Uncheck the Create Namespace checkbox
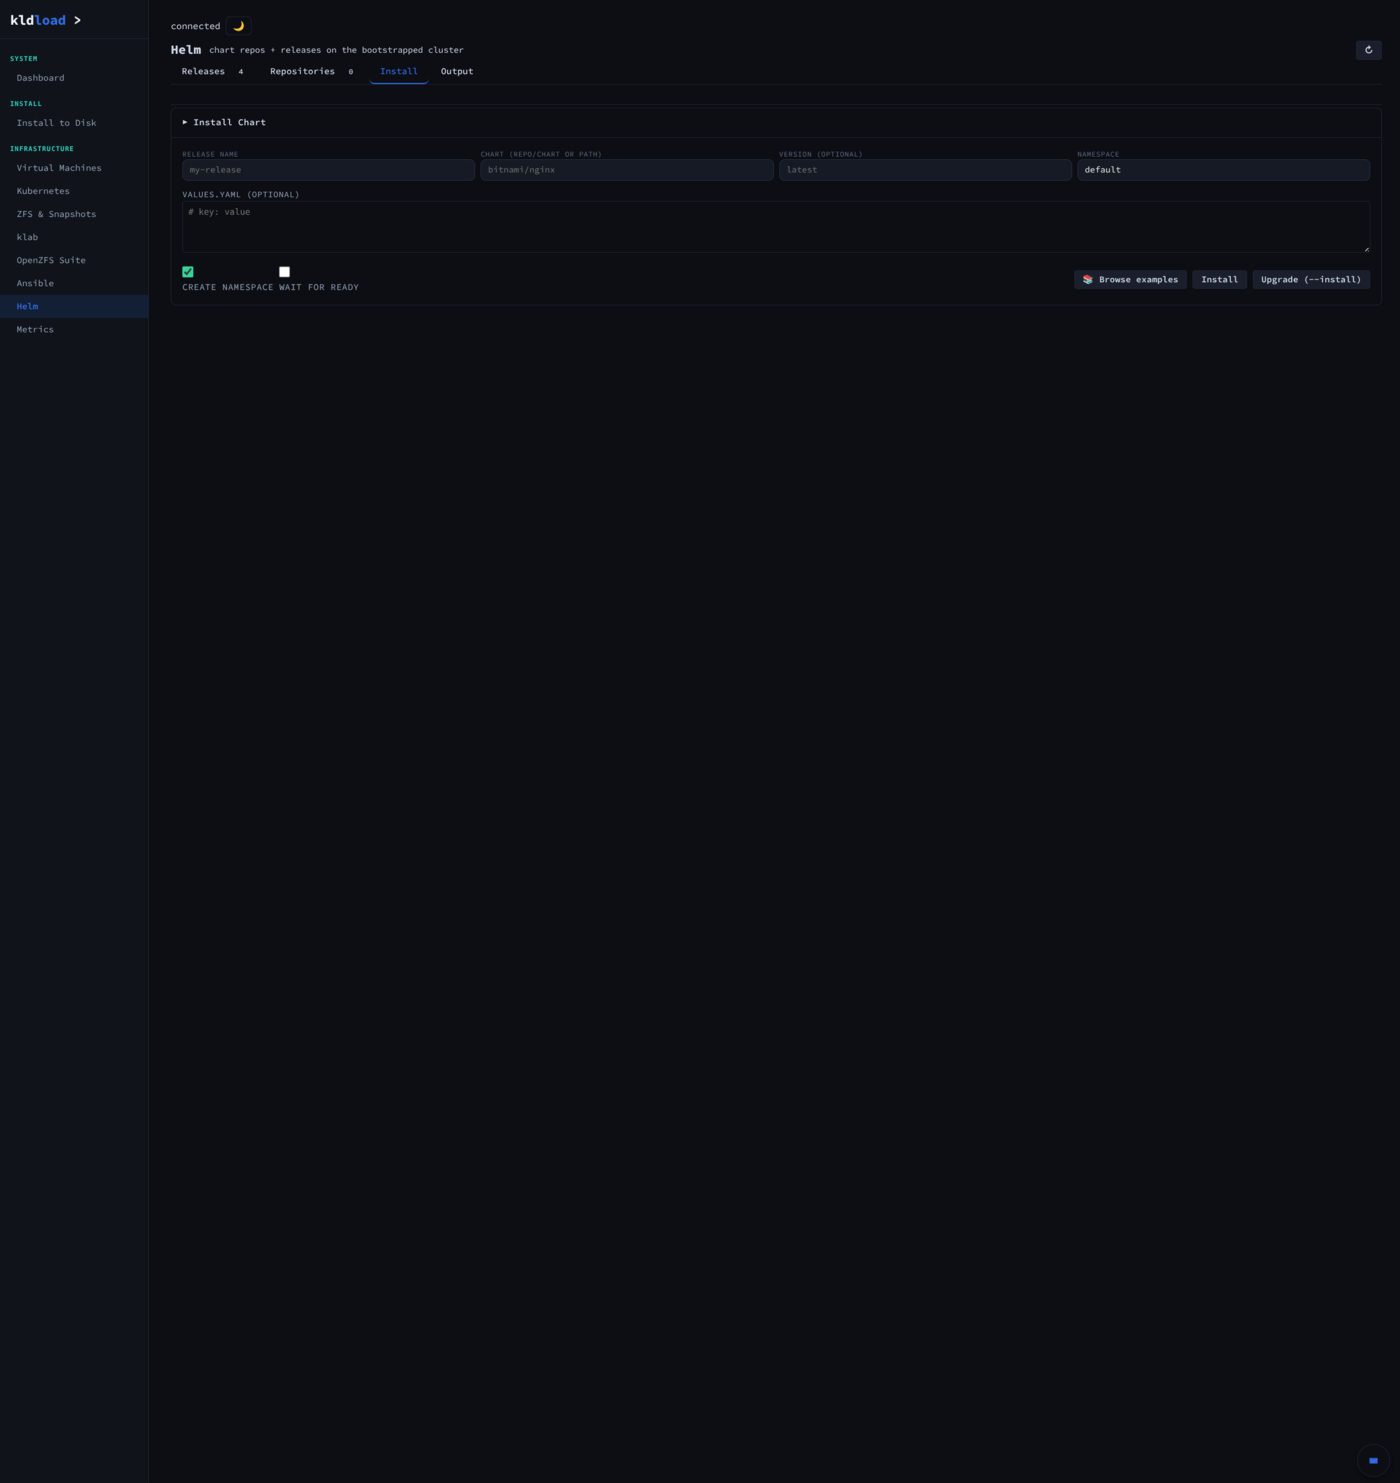The height and width of the screenshot is (1483, 1400). pos(188,272)
